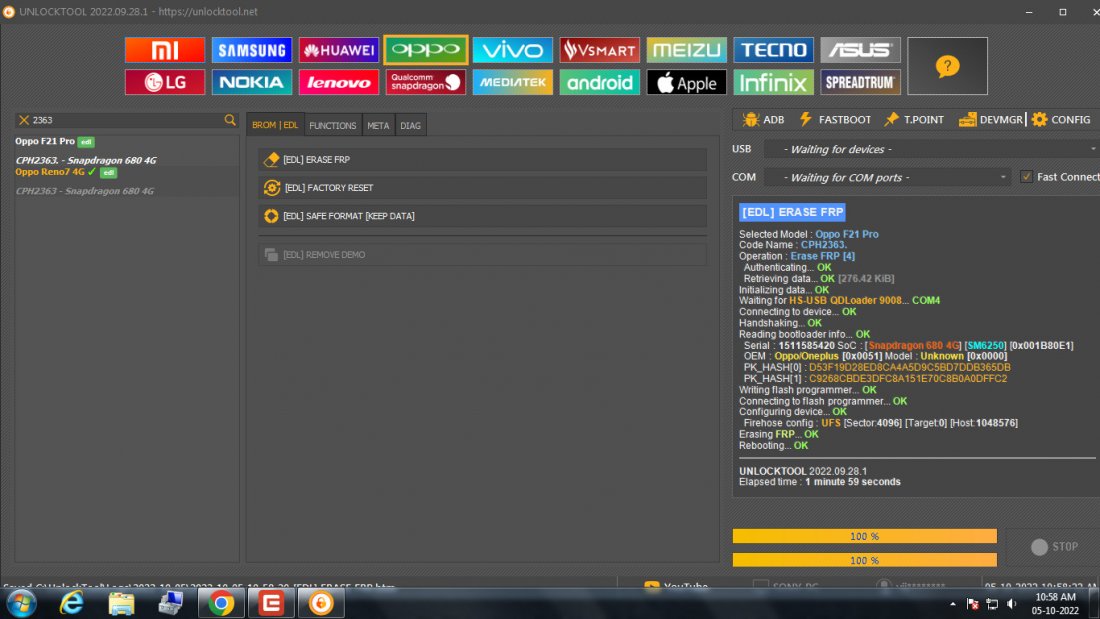Switch to the META tab
This screenshot has height=619, width=1100.
[x=378, y=125]
